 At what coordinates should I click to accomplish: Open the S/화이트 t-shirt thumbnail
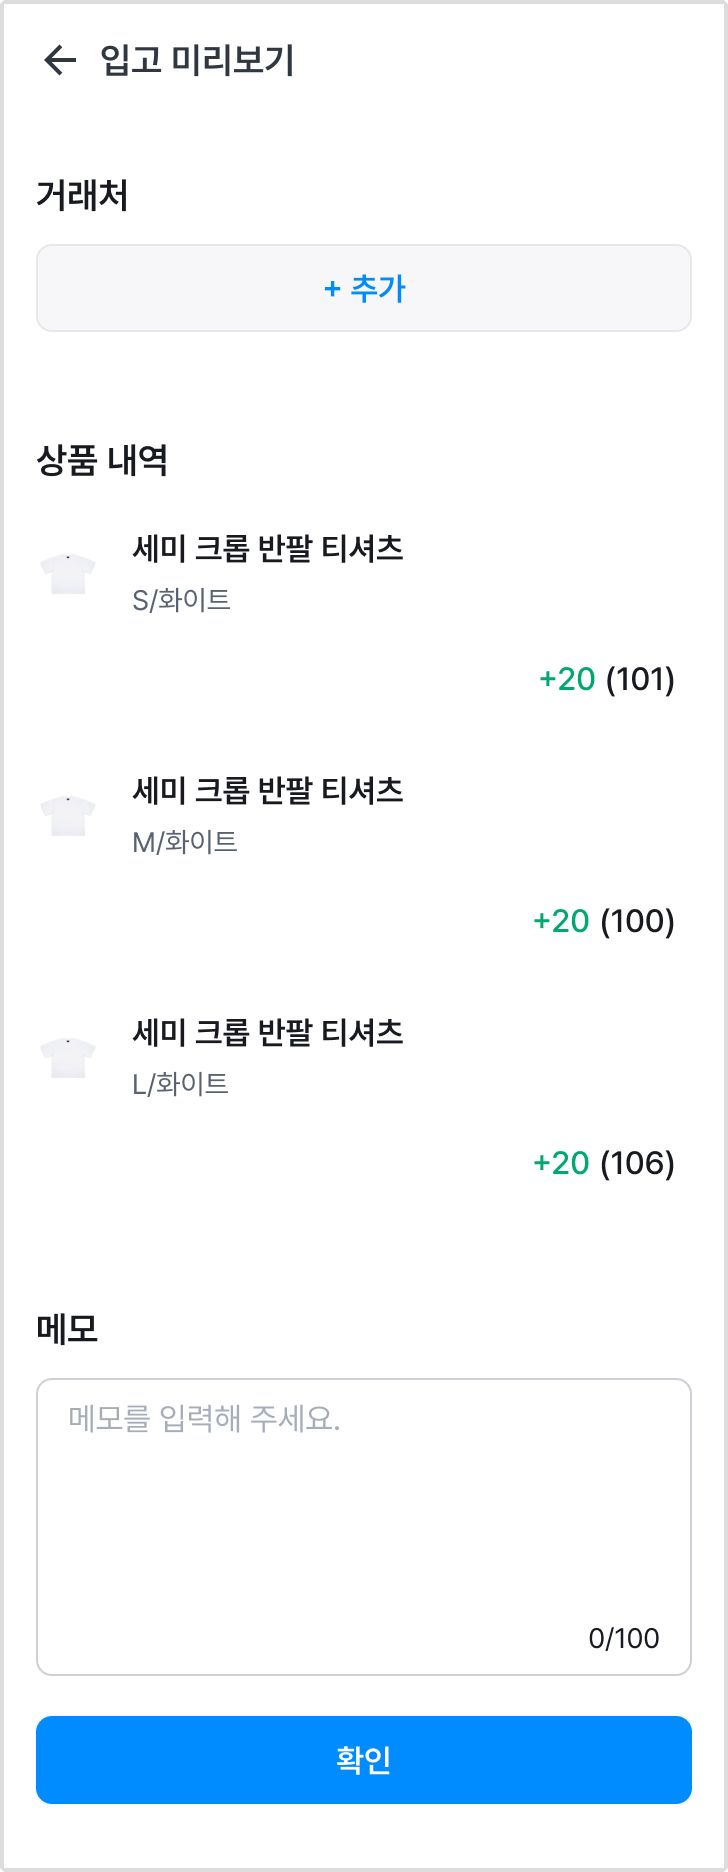point(68,574)
